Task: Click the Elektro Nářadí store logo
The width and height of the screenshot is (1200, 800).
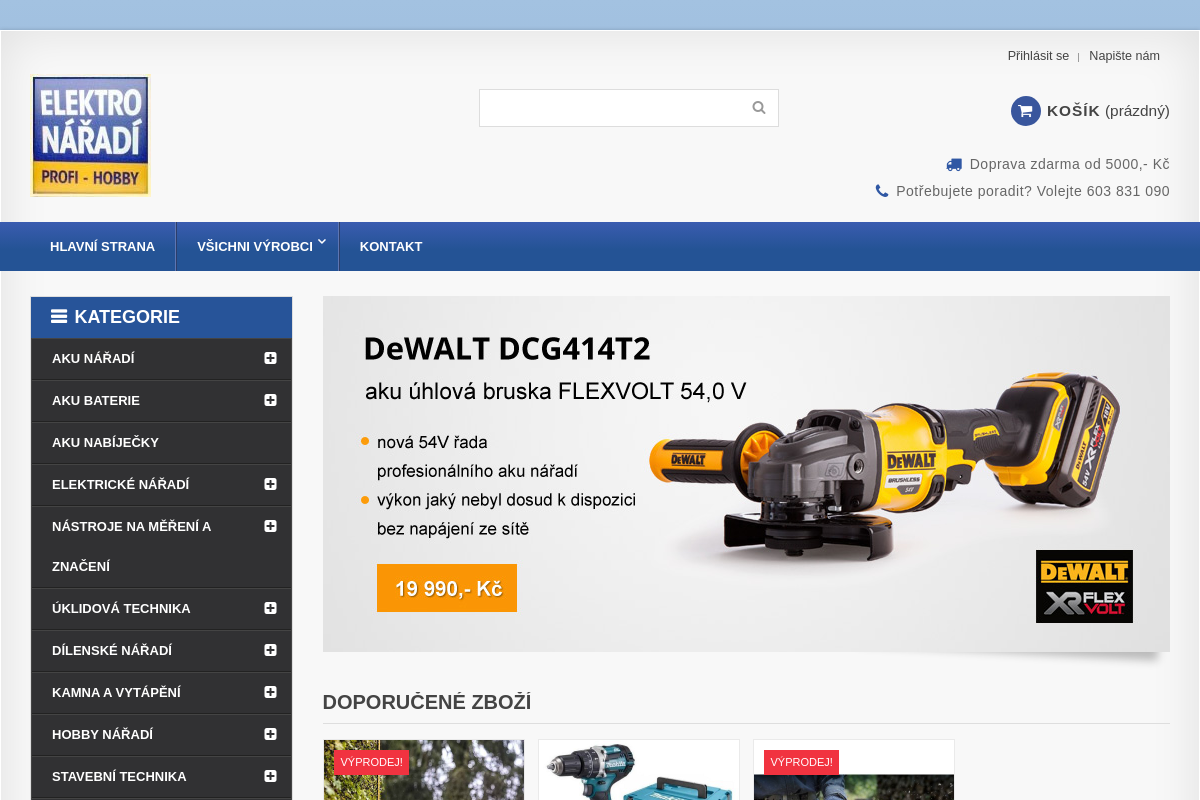Action: pyautogui.click(x=90, y=135)
